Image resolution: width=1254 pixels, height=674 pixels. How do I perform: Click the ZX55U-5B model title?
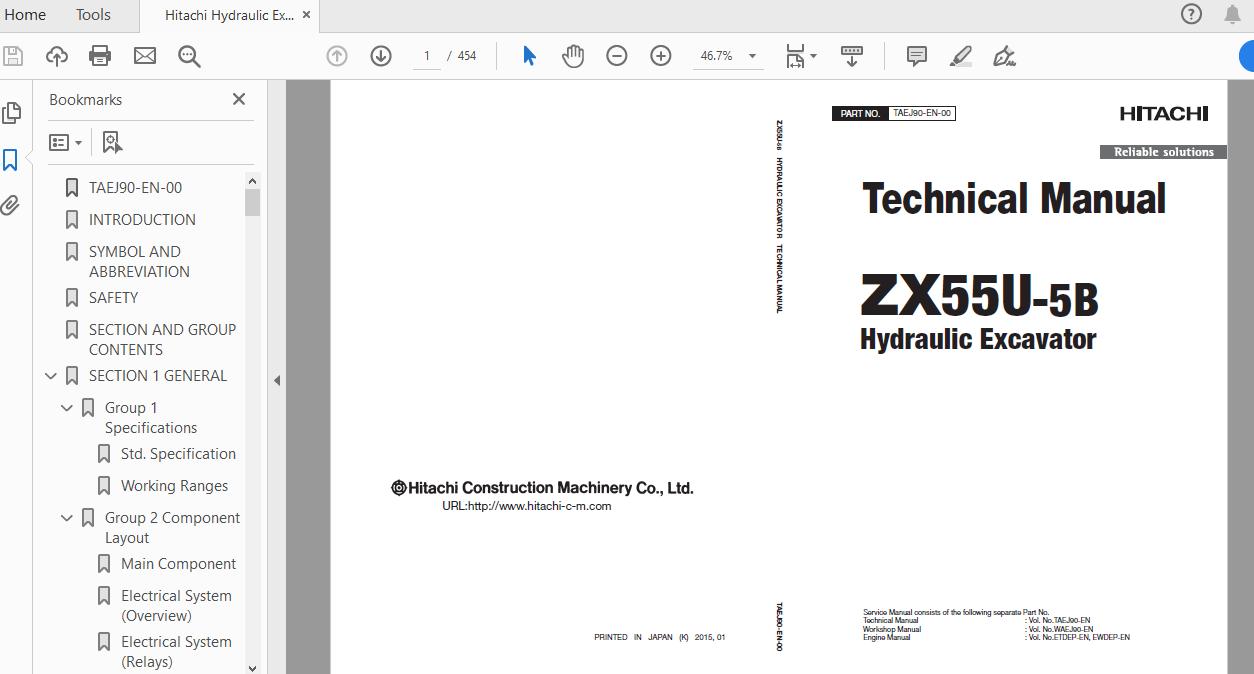click(x=979, y=297)
